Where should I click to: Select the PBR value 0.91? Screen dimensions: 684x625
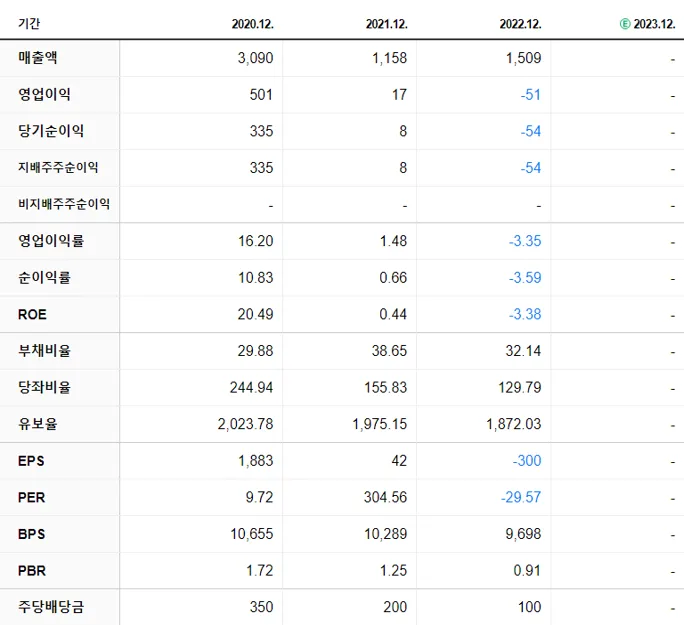click(x=527, y=571)
